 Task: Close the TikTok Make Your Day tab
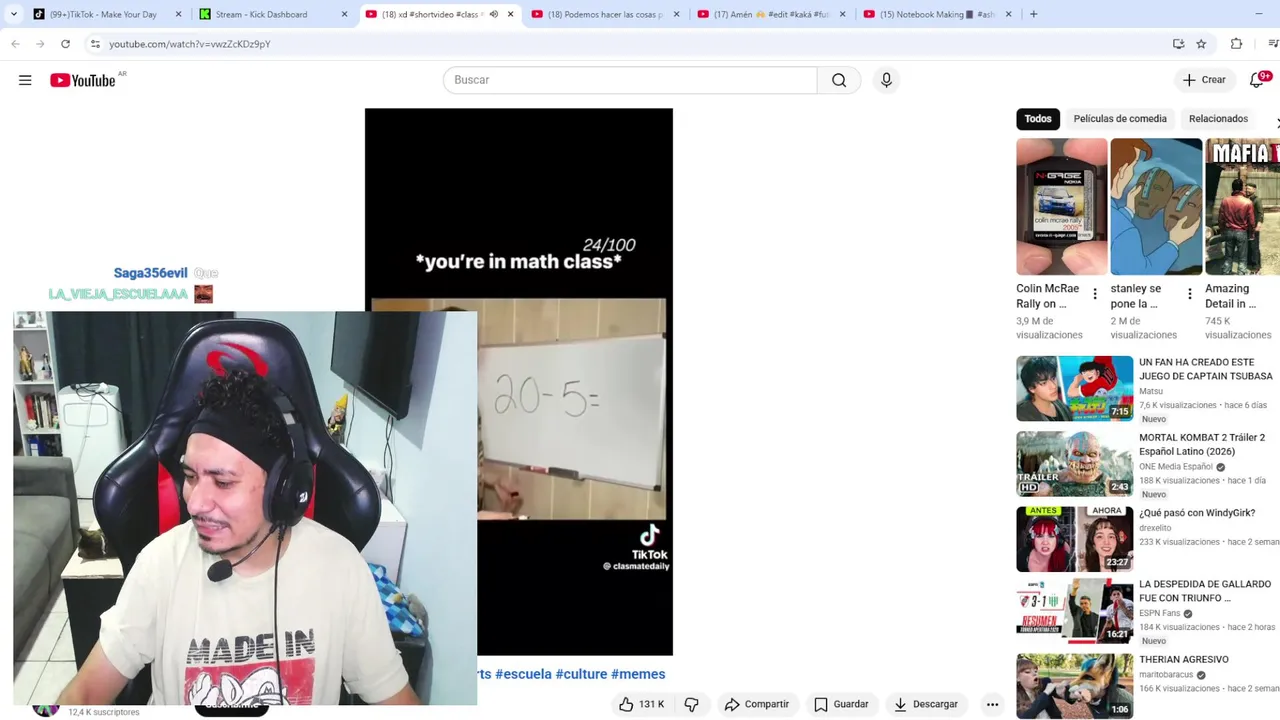[x=179, y=14]
